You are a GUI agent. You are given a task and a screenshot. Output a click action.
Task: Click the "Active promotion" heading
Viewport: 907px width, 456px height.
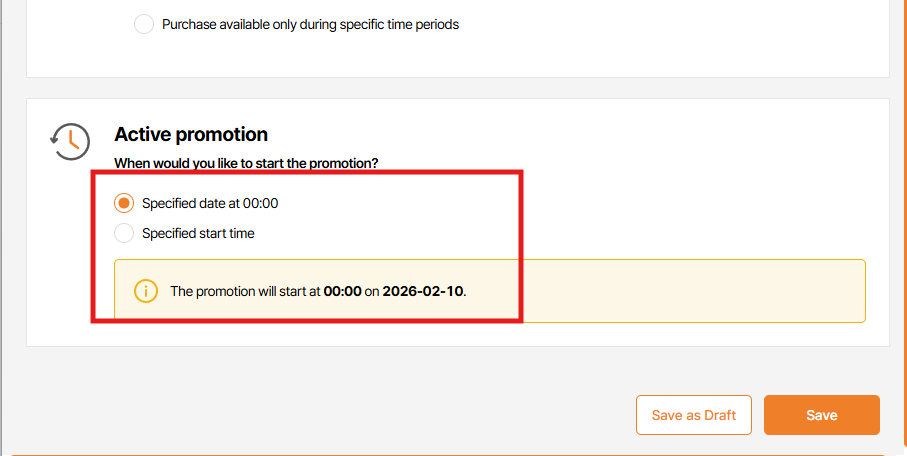191,134
